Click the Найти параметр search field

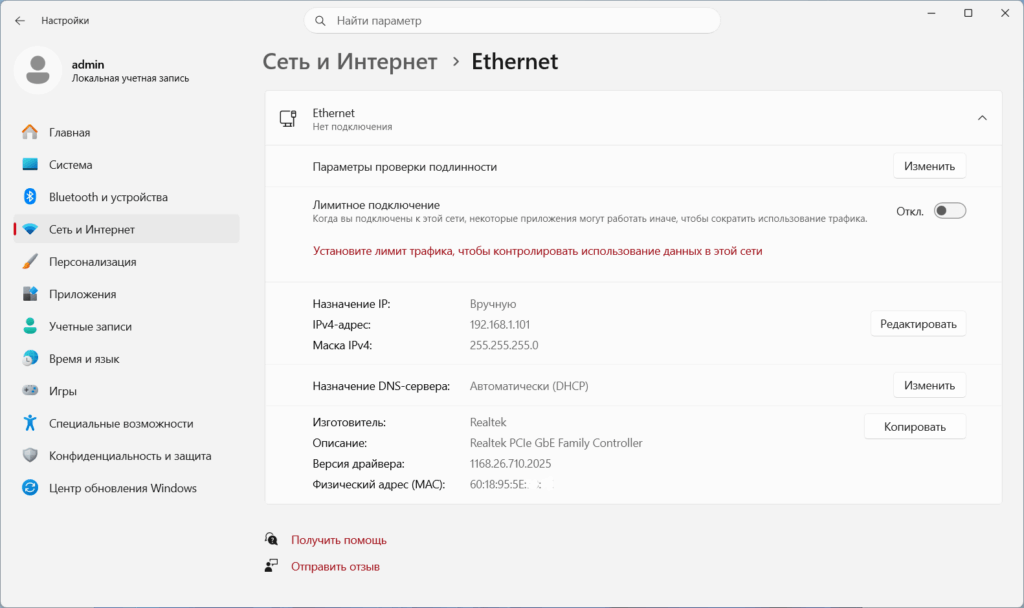point(512,21)
